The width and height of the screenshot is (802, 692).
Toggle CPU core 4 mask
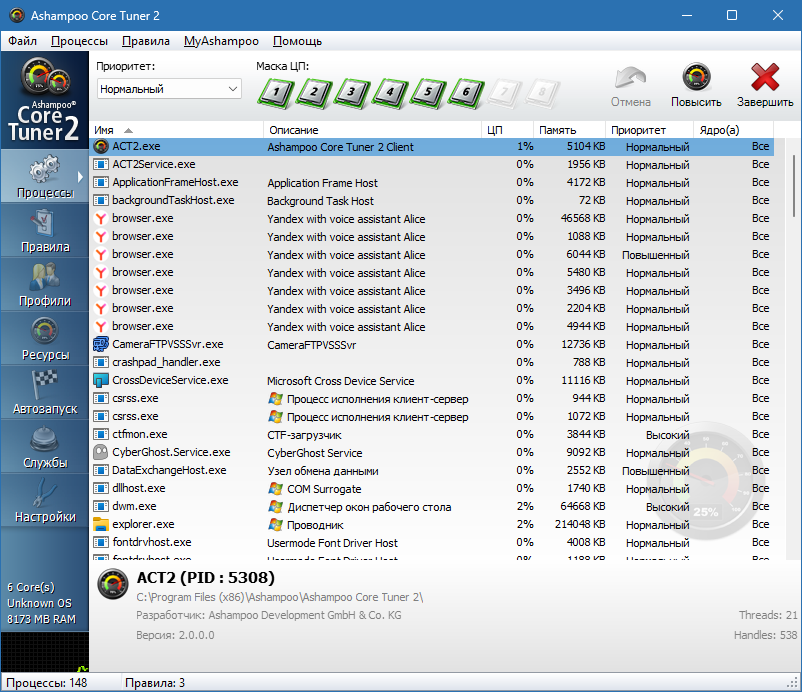click(x=390, y=93)
